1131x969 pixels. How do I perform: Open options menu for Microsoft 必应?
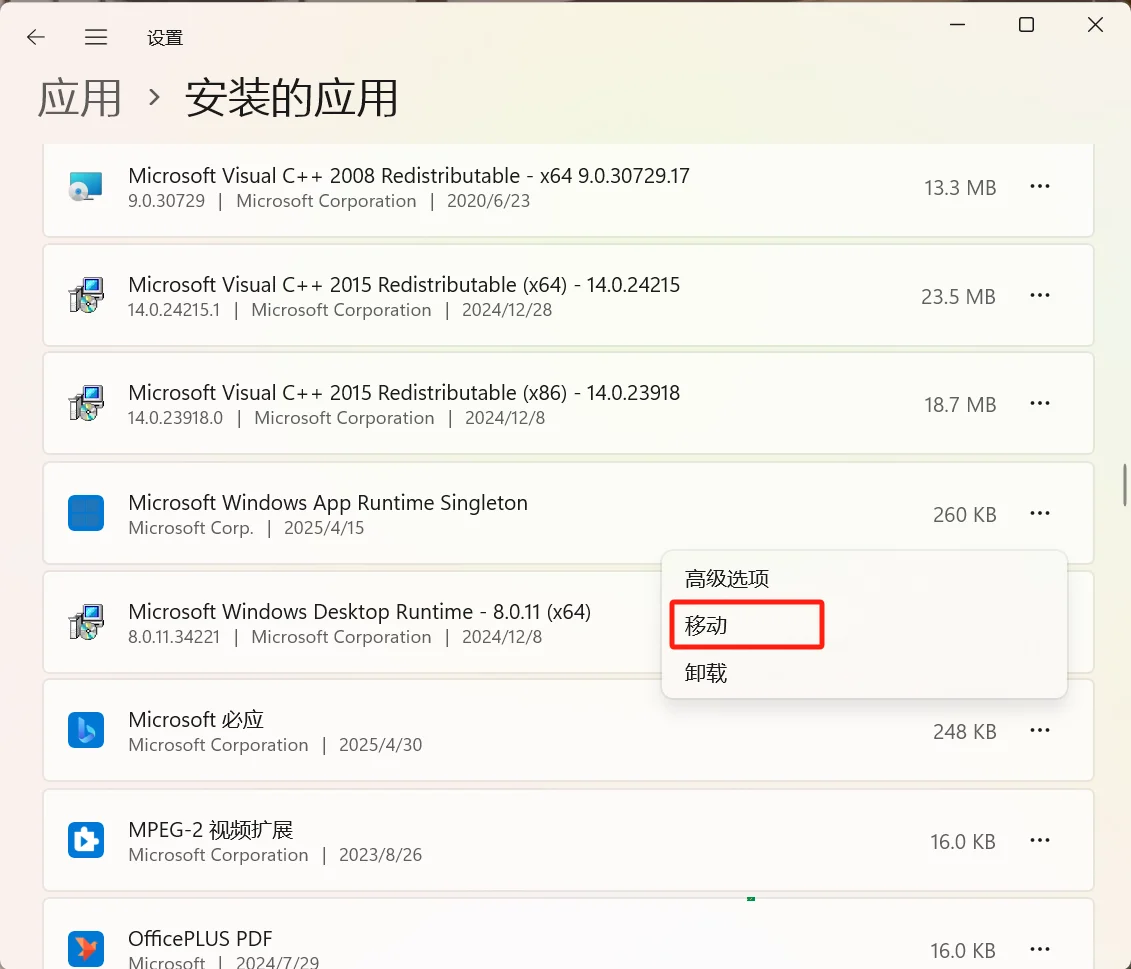1040,730
